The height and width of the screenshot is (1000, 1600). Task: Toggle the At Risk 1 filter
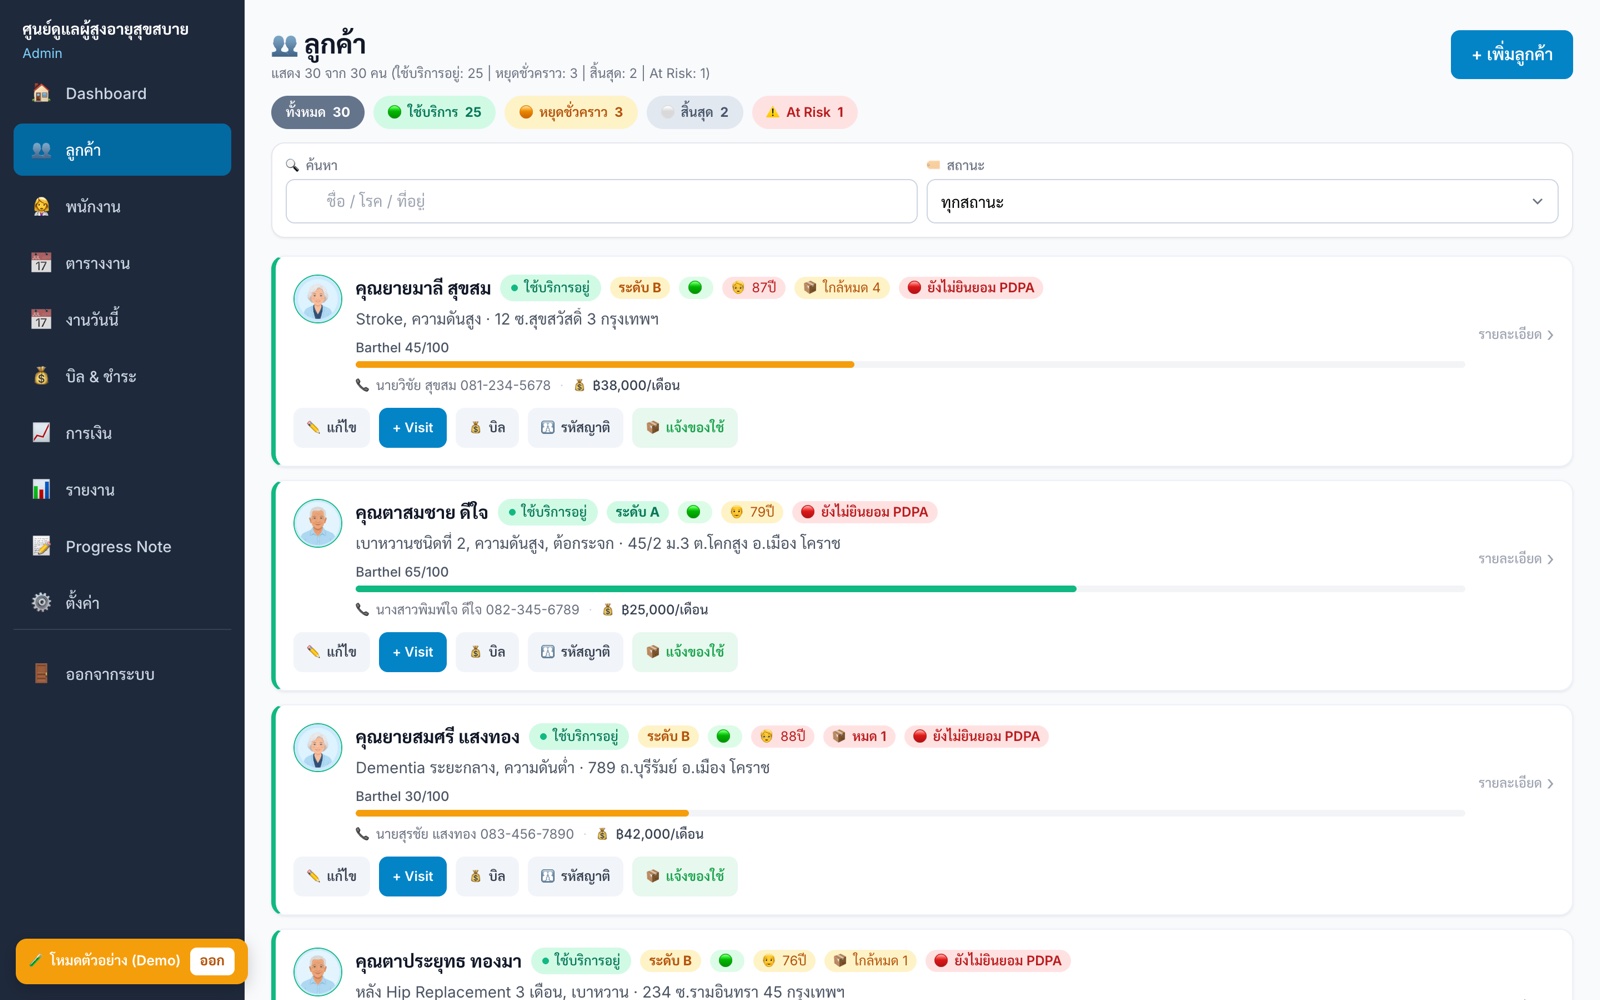click(x=805, y=112)
